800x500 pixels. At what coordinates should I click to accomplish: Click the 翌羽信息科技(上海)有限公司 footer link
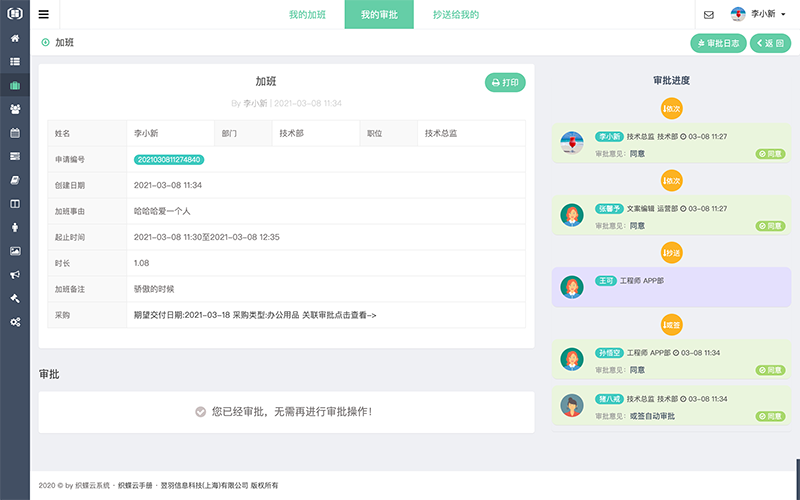tap(205, 485)
